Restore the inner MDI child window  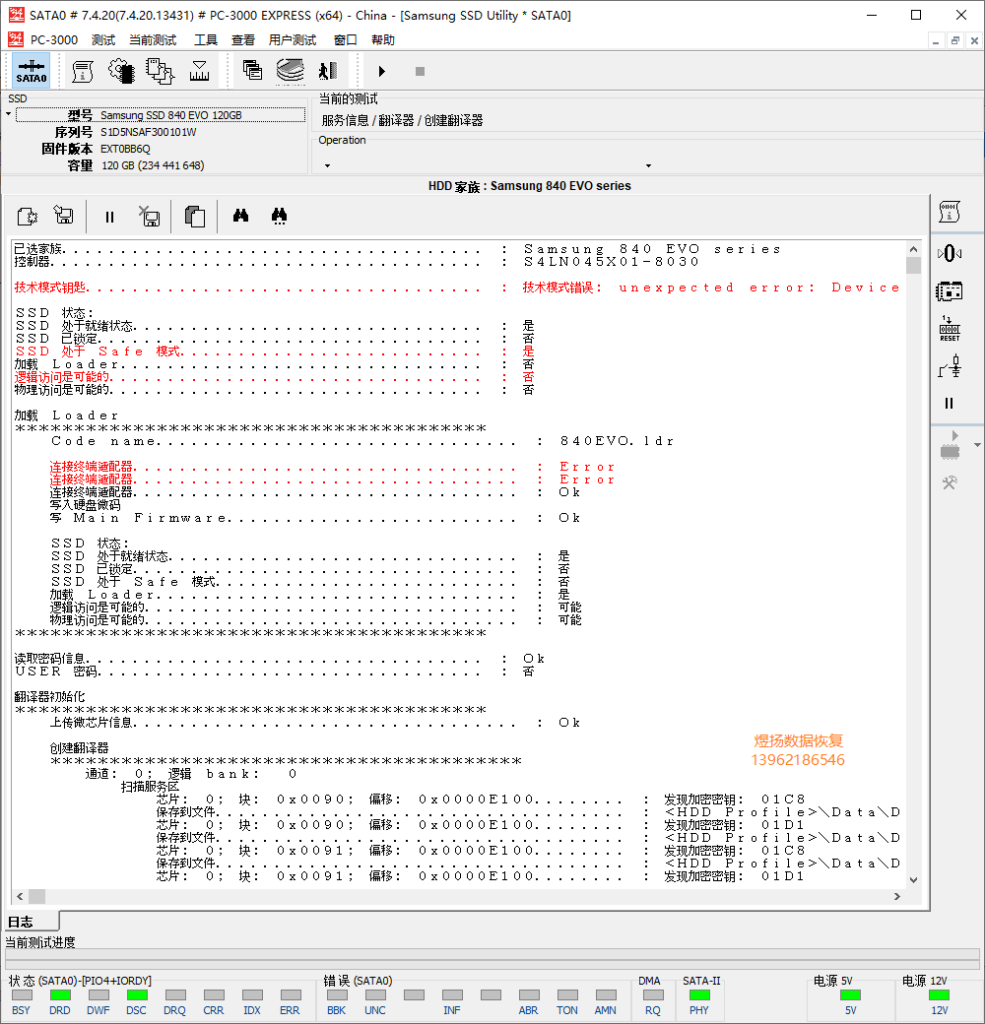pos(955,40)
